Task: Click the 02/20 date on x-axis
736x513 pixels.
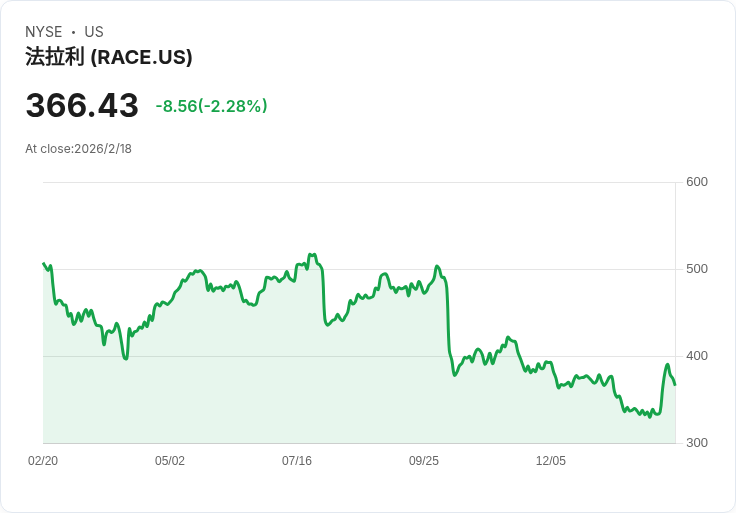Action: 43,461
